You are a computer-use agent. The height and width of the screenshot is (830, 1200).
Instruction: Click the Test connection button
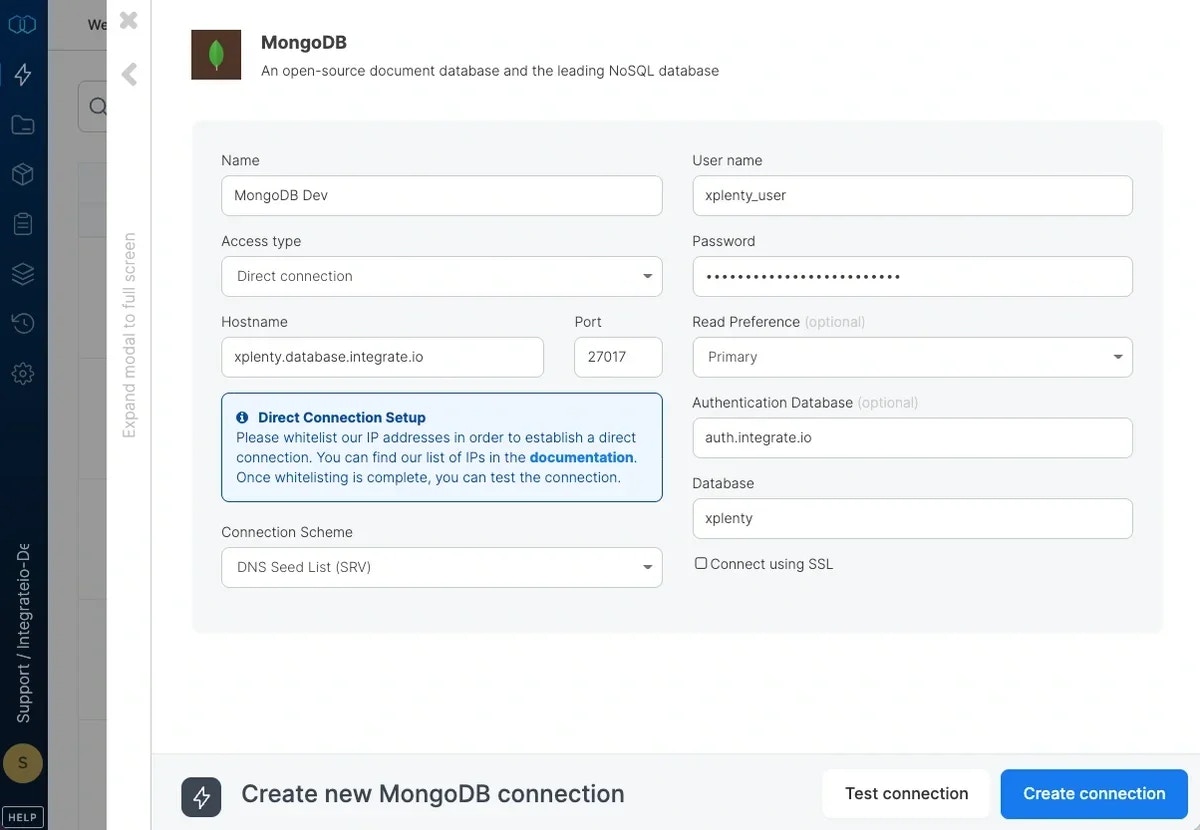(905, 793)
